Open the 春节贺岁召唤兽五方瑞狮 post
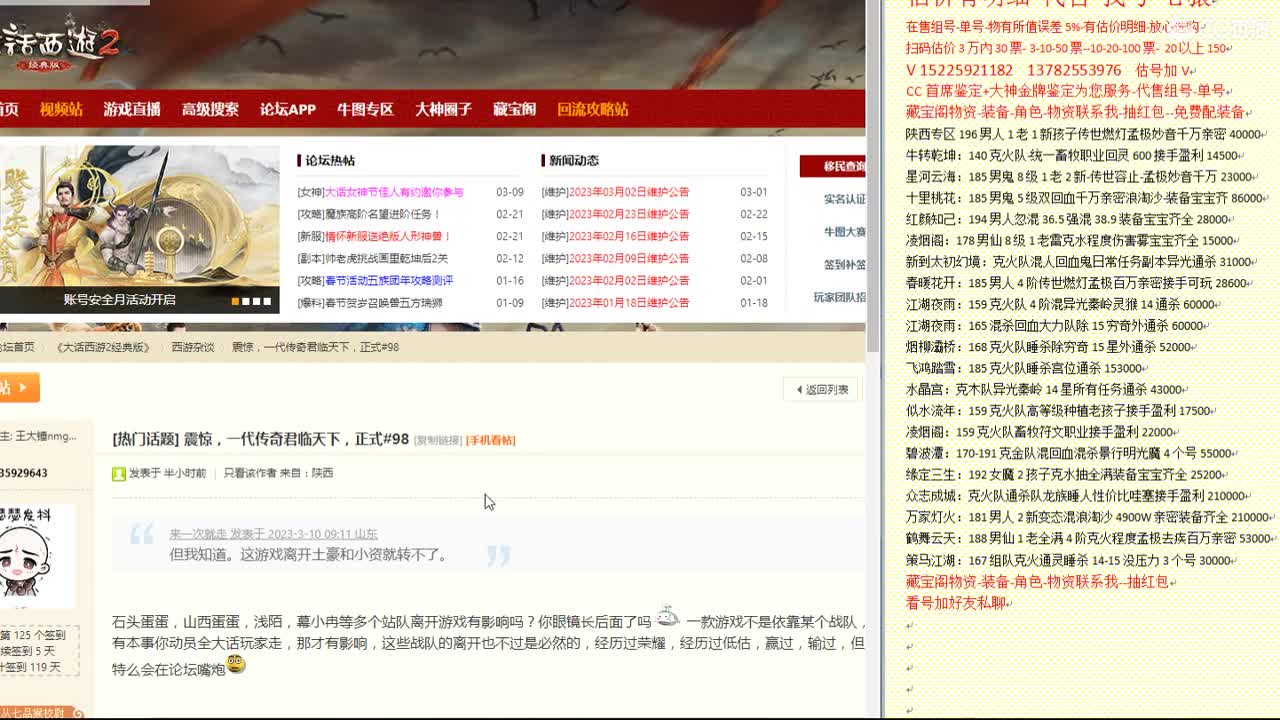This screenshot has width=1280, height=720. 383,302
